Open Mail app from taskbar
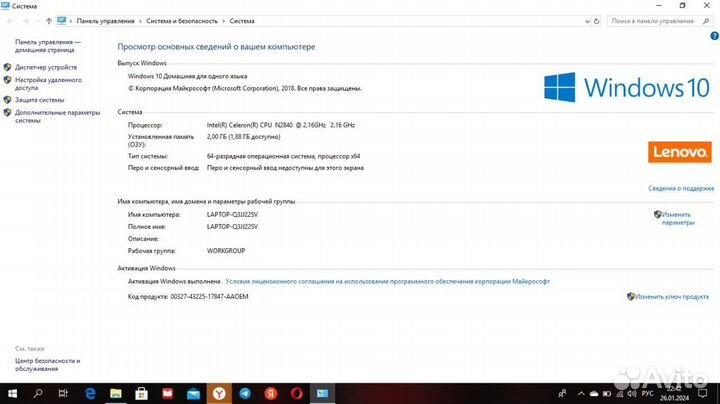This screenshot has height=404, width=720. click(x=193, y=393)
